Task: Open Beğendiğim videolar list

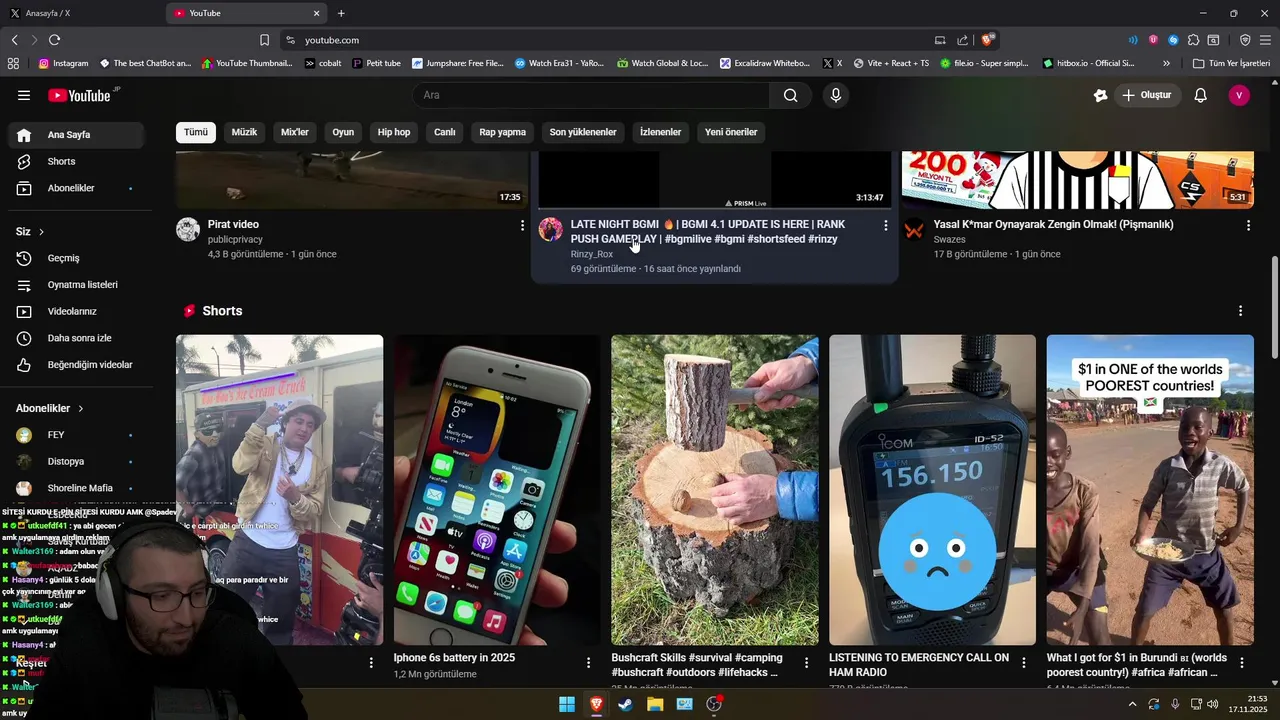Action: click(76, 365)
